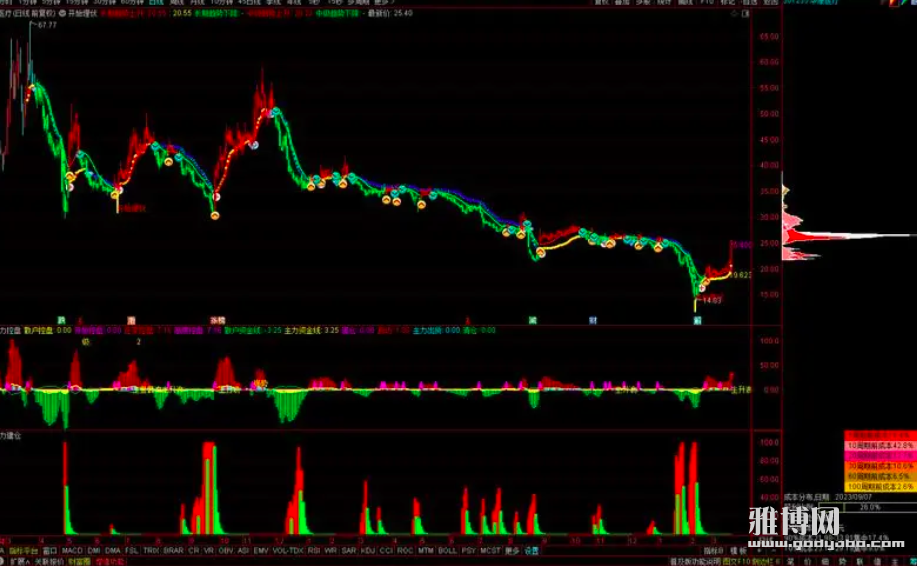Switch to the OBV indicator

(226, 550)
